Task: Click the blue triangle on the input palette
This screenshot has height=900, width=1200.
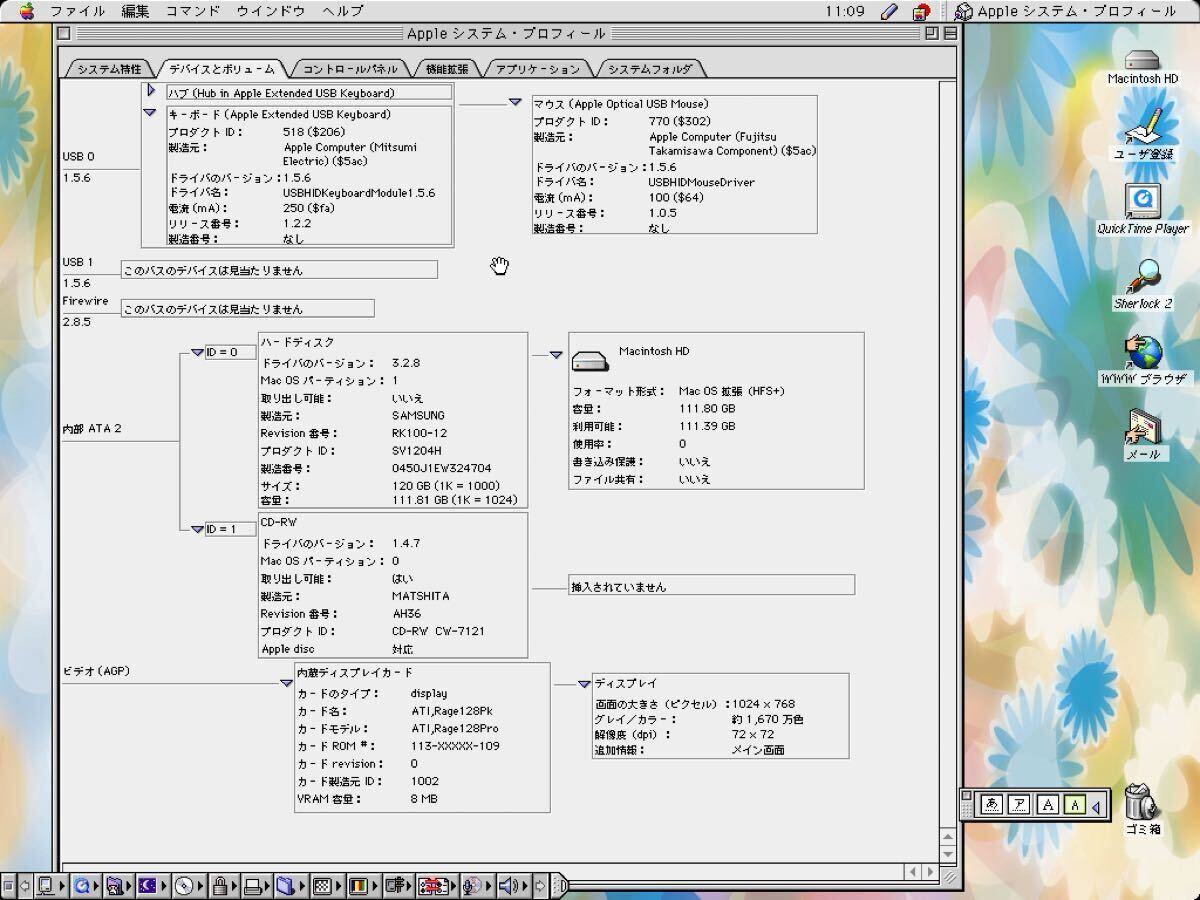Action: pos(1096,805)
